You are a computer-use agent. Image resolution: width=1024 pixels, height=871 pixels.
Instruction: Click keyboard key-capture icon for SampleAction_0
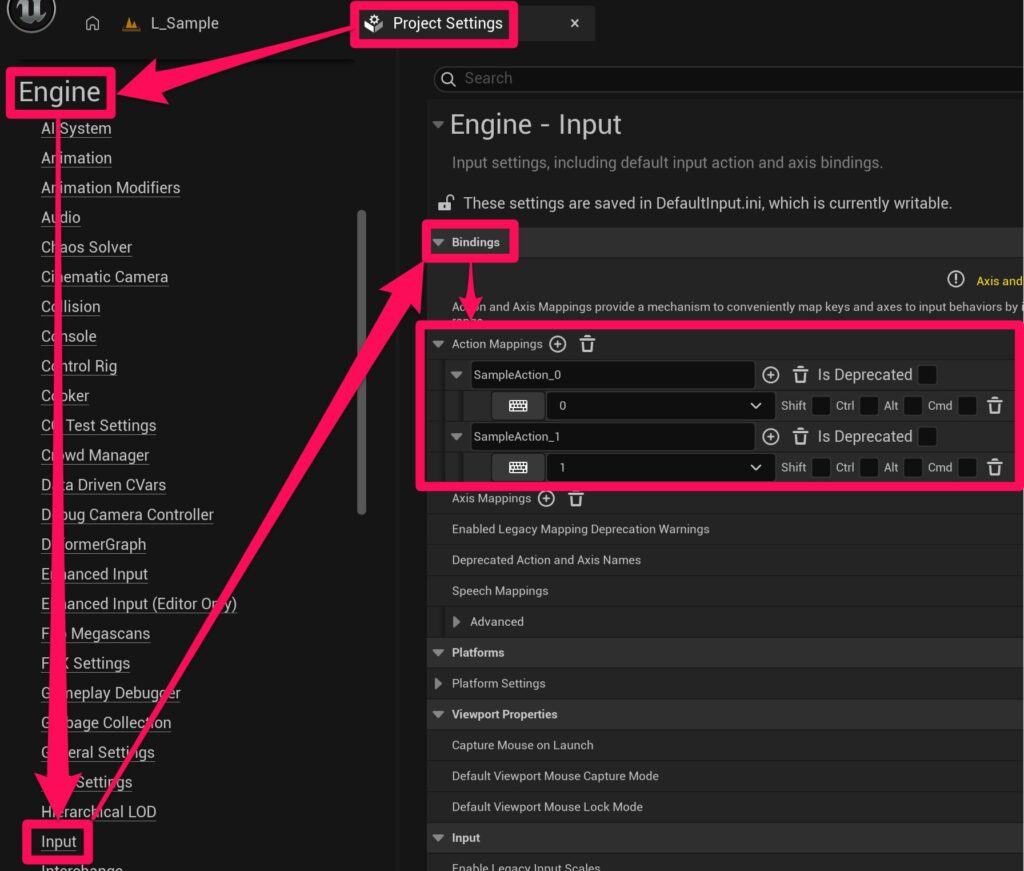pyautogui.click(x=518, y=406)
